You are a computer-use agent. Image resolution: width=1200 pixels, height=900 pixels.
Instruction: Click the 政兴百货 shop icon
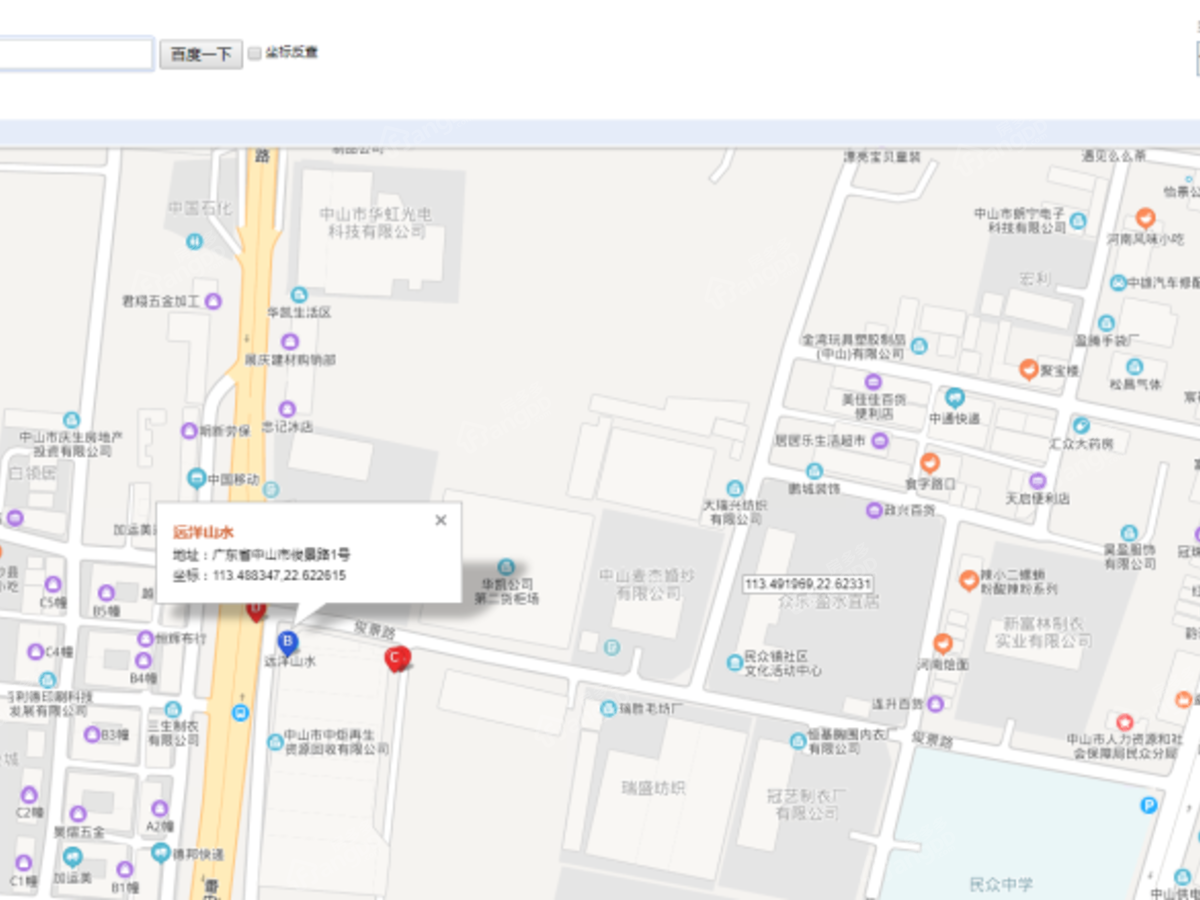click(x=875, y=510)
